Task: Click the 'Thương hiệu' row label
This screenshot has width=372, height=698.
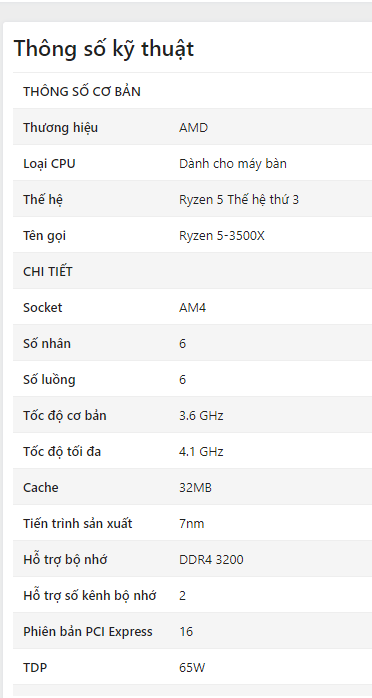Action: click(61, 128)
